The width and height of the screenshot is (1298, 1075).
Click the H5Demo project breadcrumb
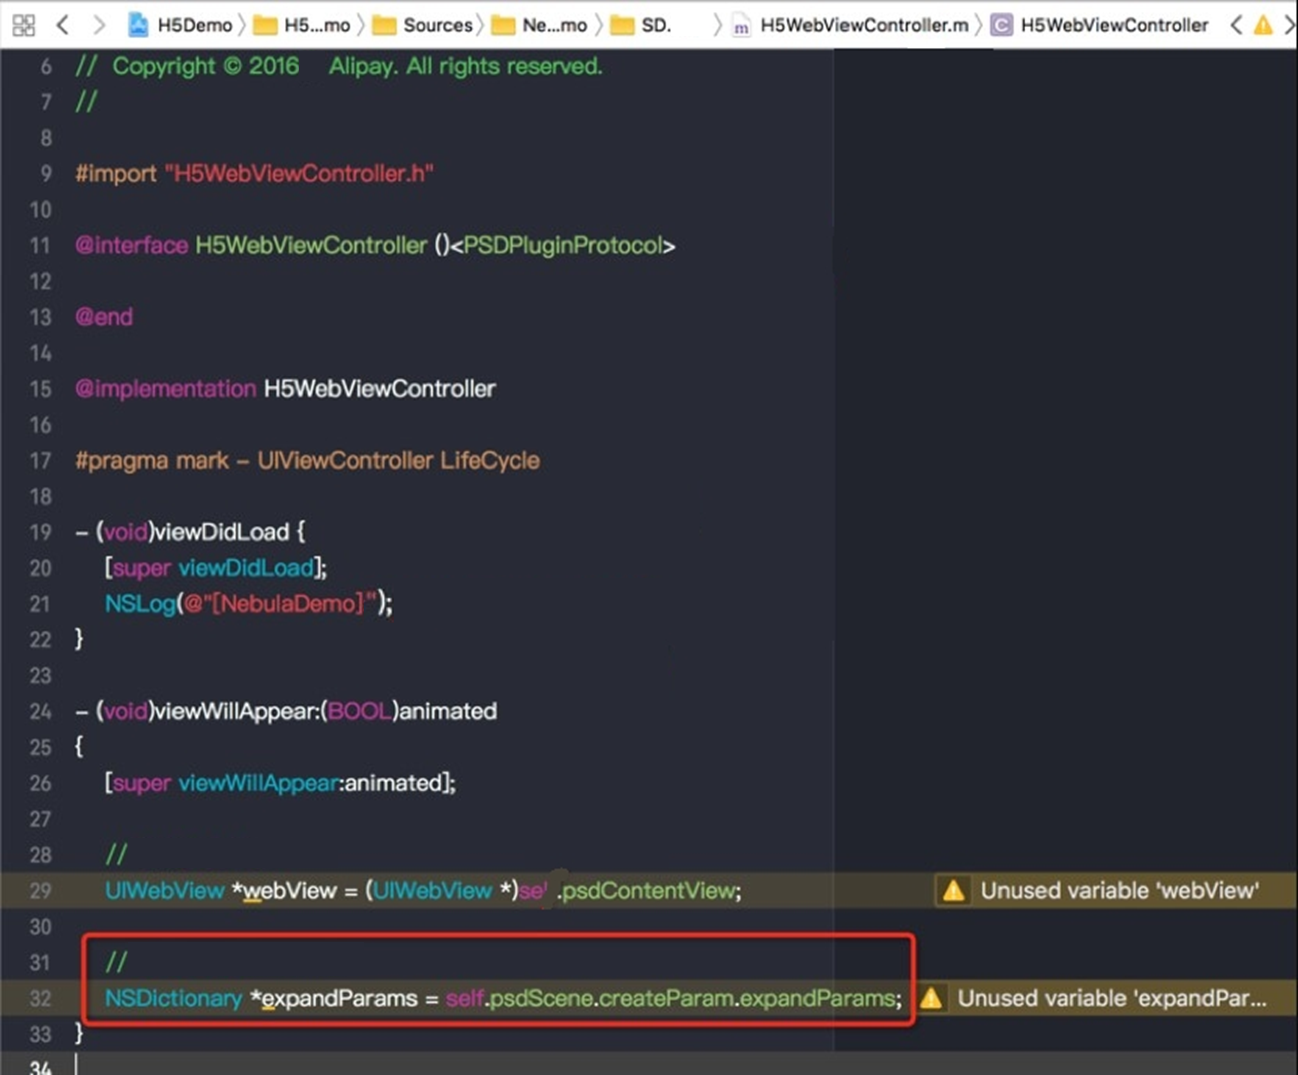point(181,25)
